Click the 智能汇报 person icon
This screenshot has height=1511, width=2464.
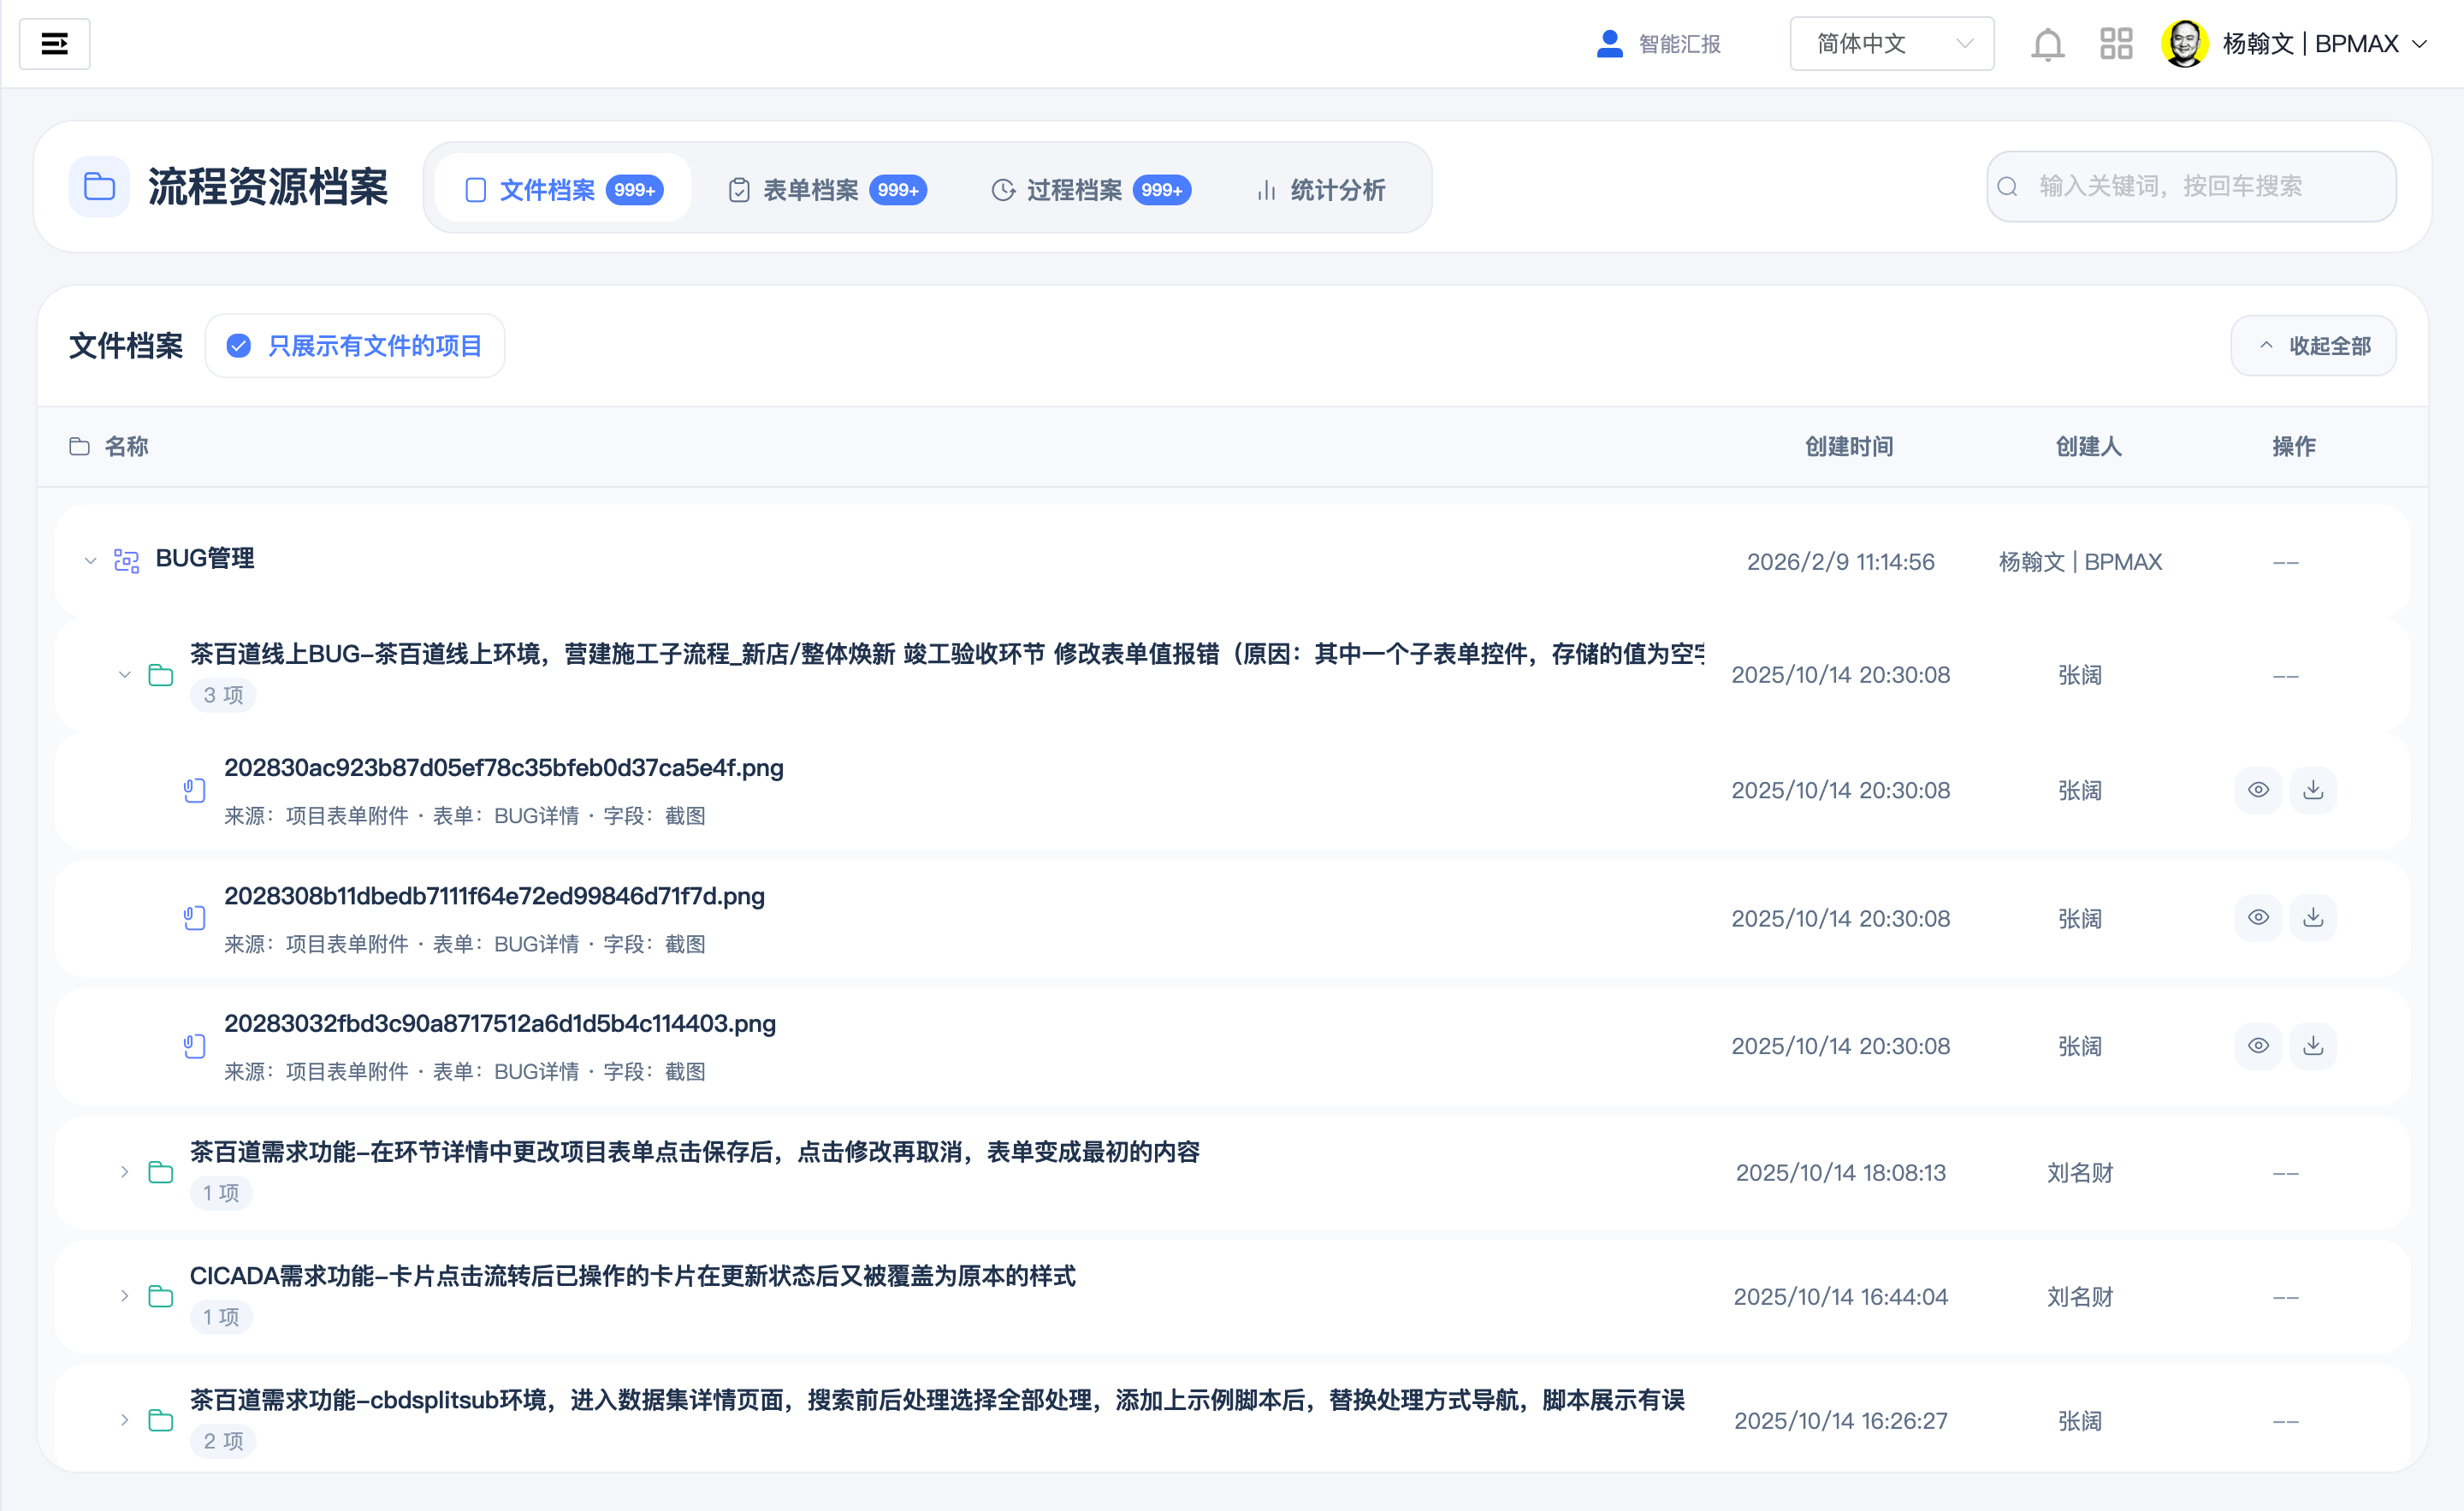click(1608, 42)
